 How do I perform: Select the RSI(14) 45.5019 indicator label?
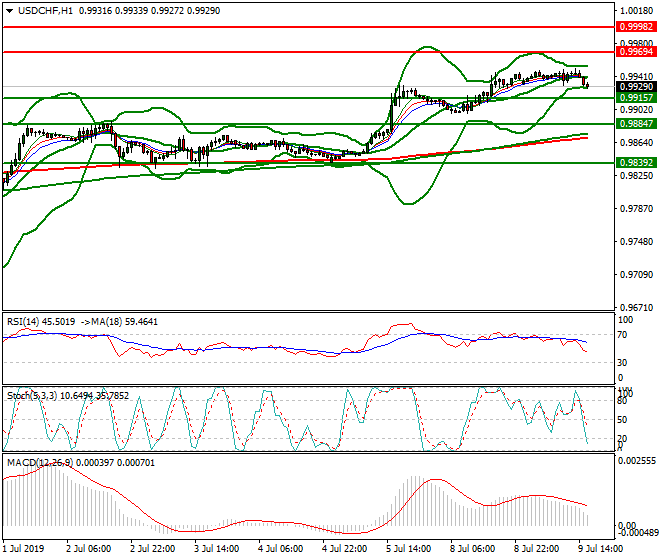[x=41, y=322]
